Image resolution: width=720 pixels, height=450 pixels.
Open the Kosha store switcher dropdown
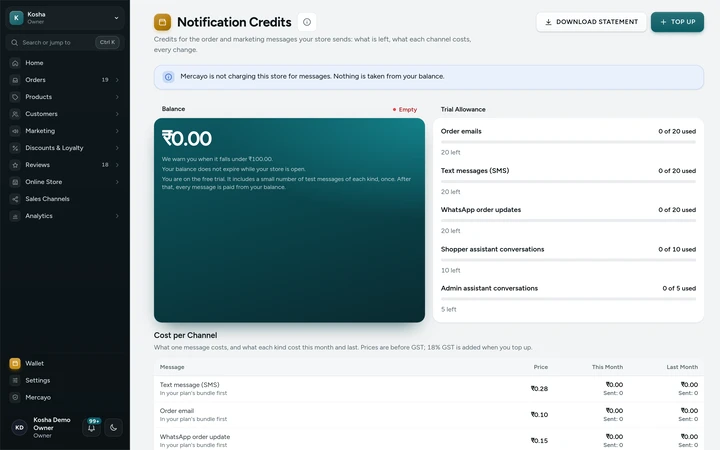coord(65,17)
